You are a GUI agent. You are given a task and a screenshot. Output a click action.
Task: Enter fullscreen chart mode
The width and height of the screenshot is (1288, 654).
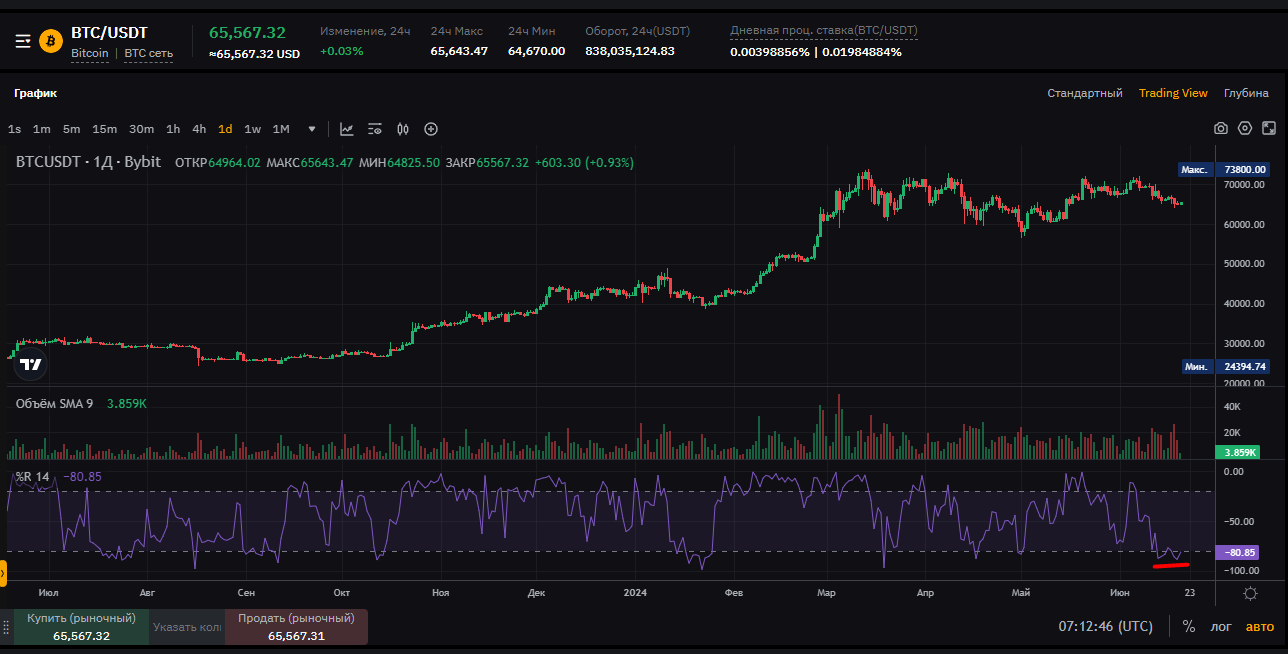[1269, 128]
